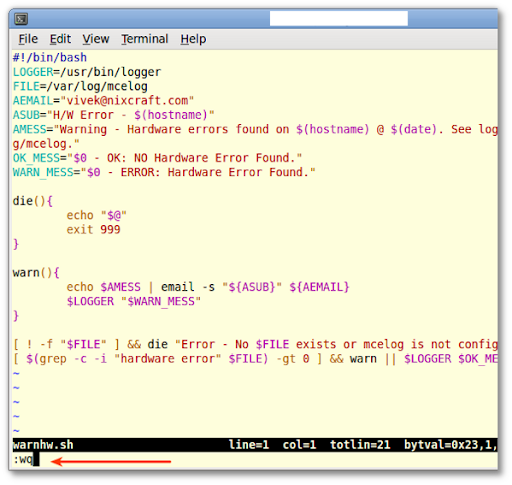This screenshot has height=485, width=512.
Task: Click the exit 999 line
Action: click(x=93, y=230)
